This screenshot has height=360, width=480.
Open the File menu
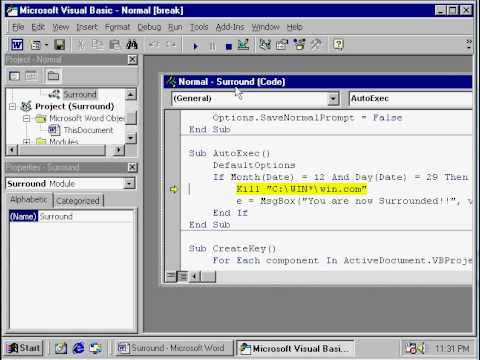tap(18, 27)
